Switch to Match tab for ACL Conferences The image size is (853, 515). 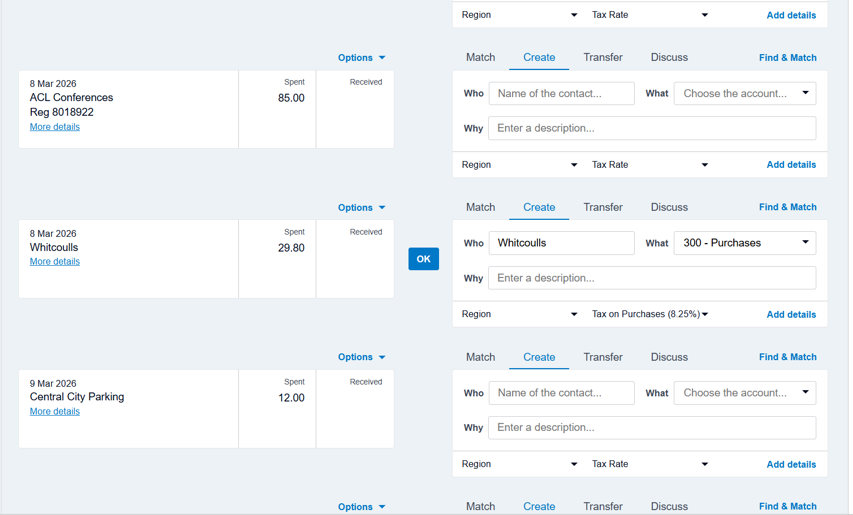tap(480, 58)
